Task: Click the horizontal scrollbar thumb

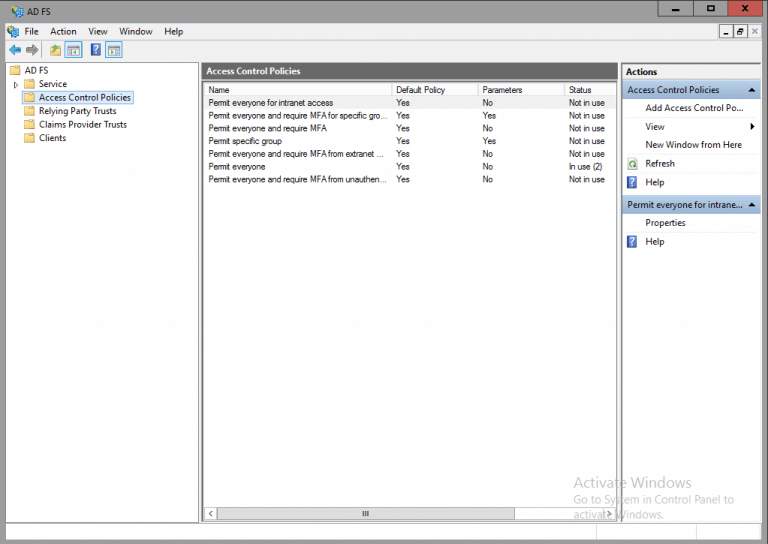Action: tap(366, 514)
